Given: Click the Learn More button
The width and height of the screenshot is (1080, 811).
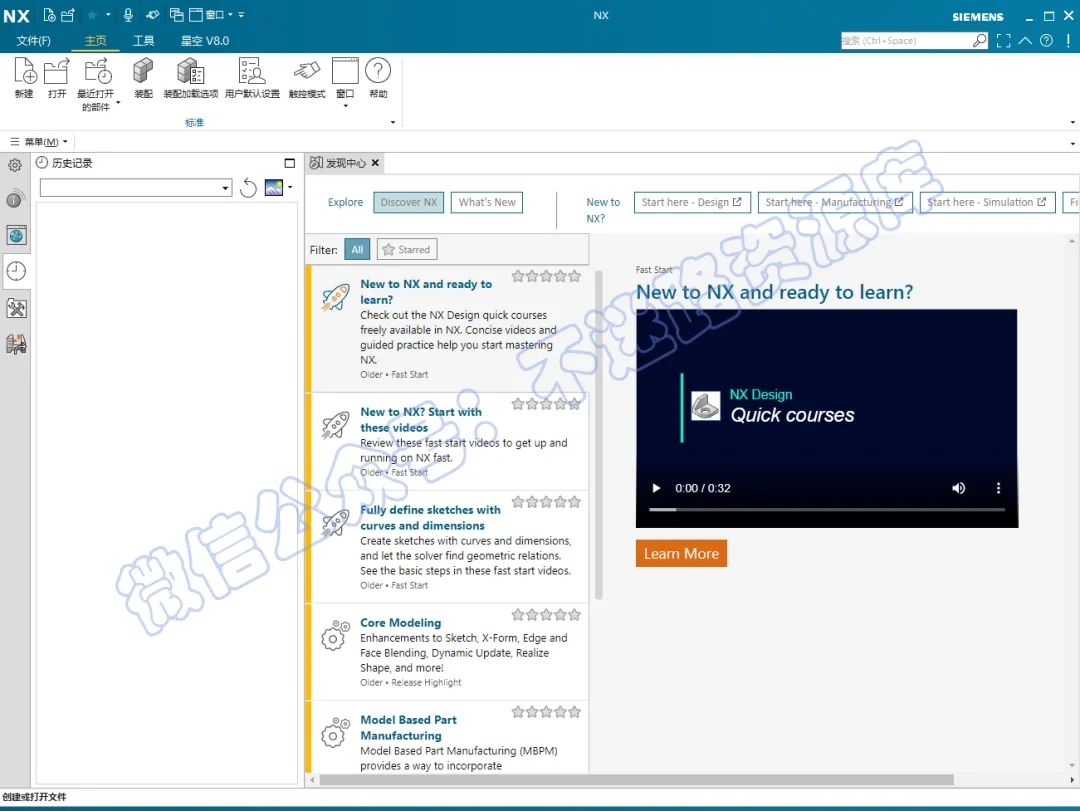Looking at the screenshot, I should point(681,553).
